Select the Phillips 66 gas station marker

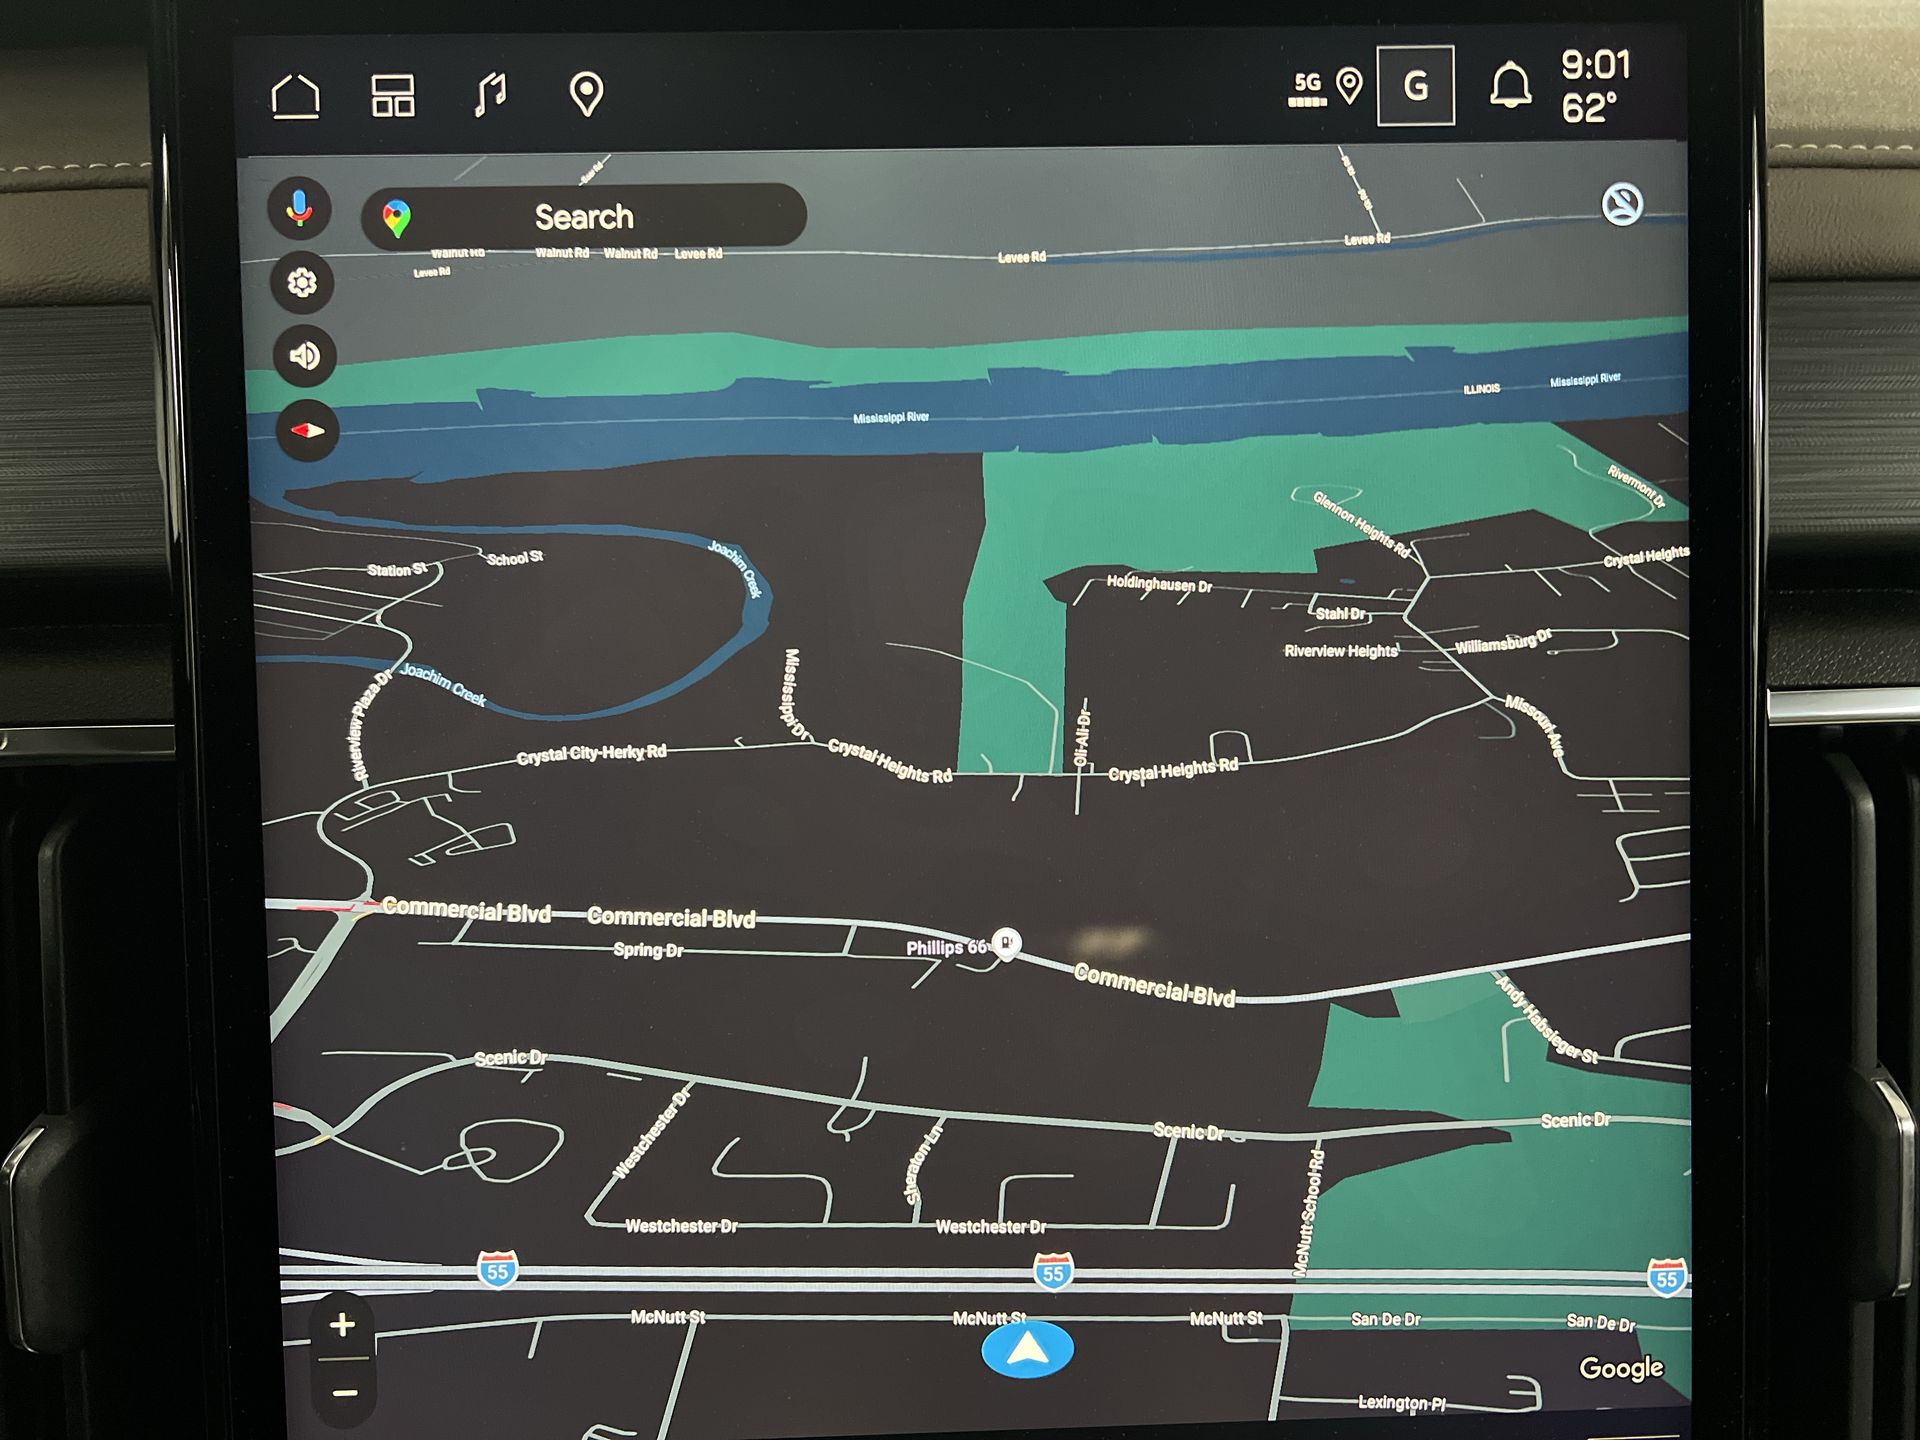point(1007,944)
